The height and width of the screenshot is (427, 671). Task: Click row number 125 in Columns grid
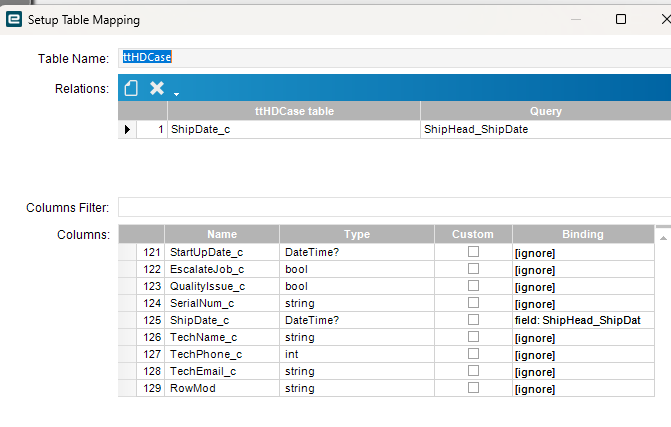151,320
